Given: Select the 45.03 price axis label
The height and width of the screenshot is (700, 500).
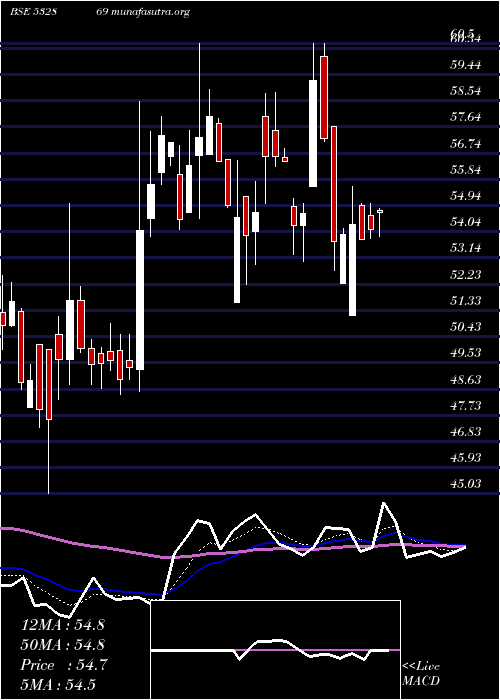Looking at the screenshot, I should 466,483.
